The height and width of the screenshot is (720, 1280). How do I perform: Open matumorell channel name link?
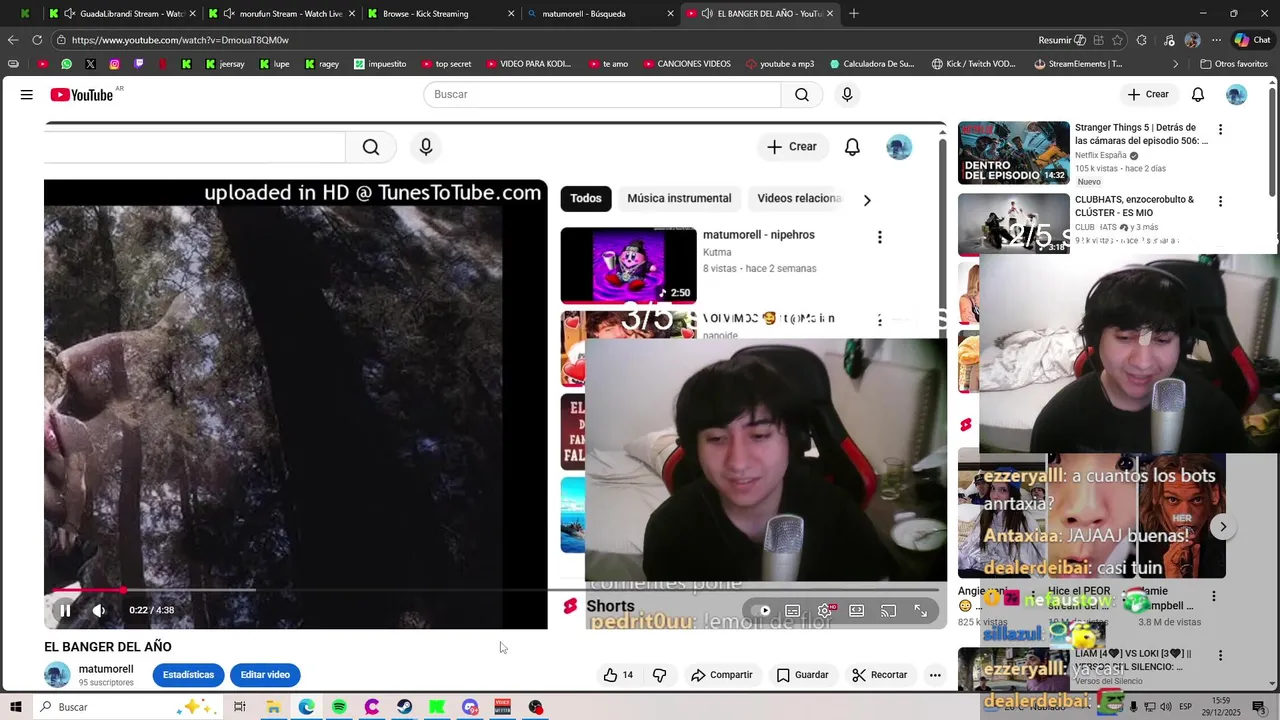[106, 669]
